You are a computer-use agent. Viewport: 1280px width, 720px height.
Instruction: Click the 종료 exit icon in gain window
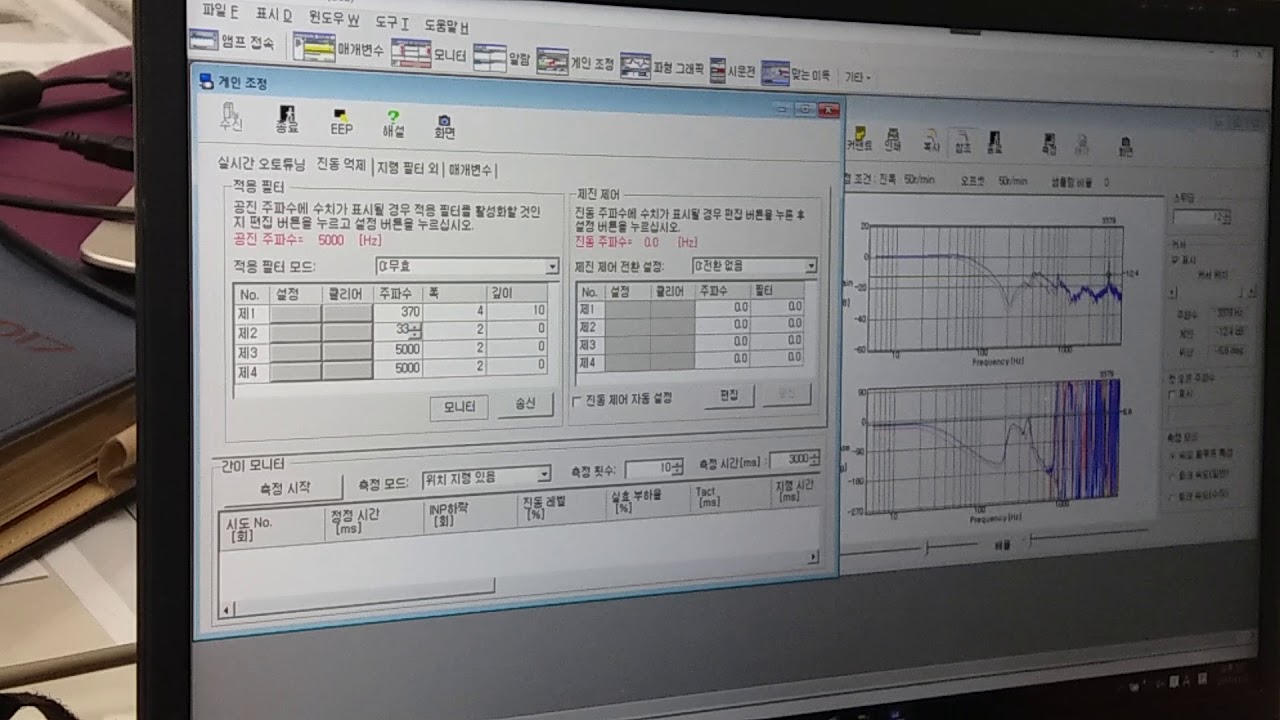click(287, 119)
